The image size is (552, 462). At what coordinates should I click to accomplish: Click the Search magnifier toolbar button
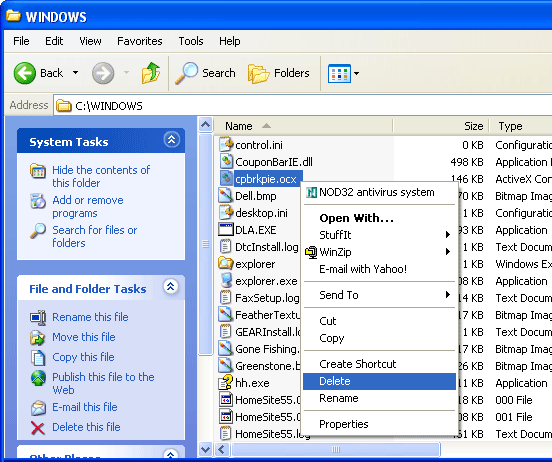click(x=205, y=73)
